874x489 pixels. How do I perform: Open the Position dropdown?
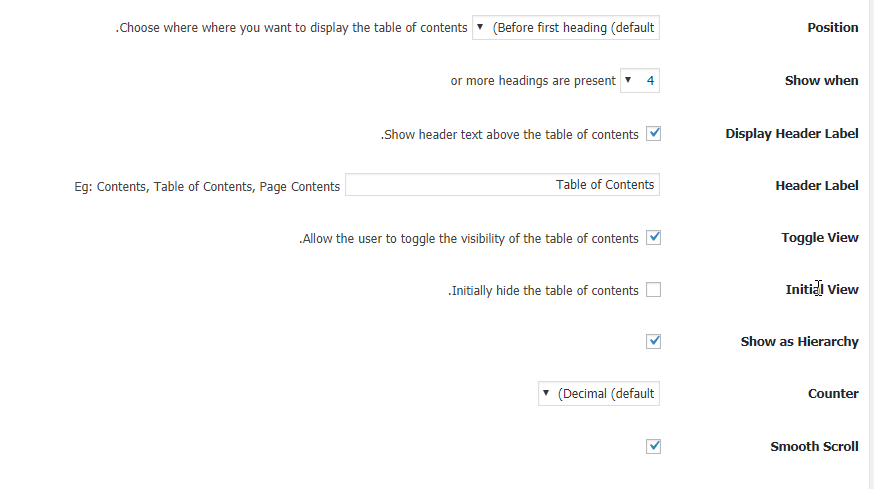click(566, 28)
